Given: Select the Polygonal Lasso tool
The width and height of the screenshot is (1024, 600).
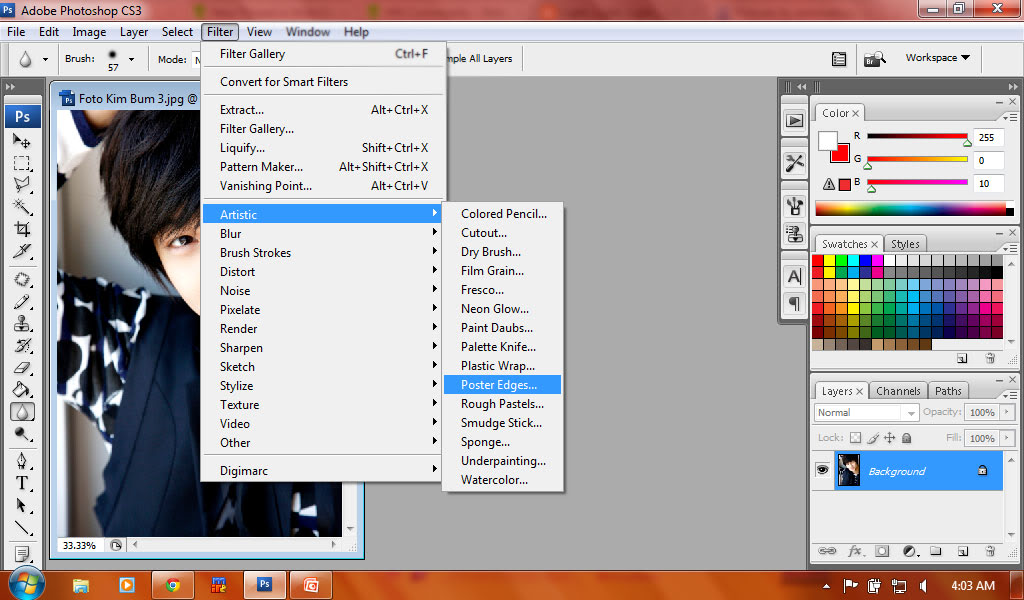Looking at the screenshot, I should point(22,185).
